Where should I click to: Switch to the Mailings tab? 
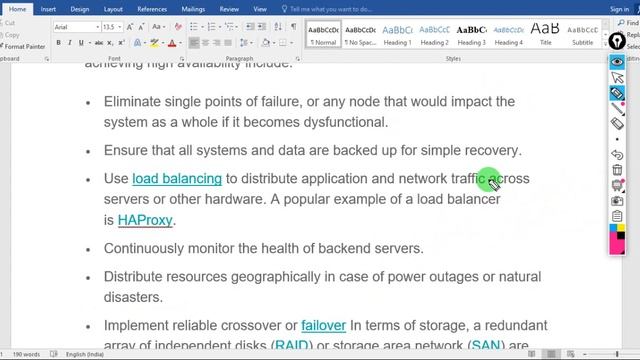click(193, 9)
